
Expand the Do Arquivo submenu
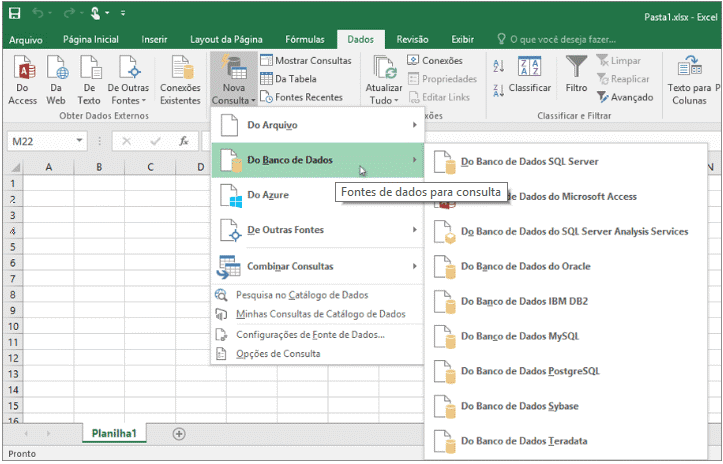click(318, 125)
